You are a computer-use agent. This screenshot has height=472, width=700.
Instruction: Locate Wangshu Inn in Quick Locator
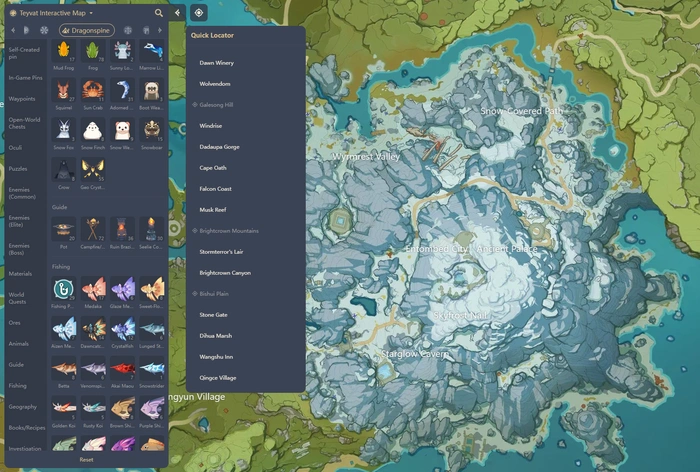(x=216, y=357)
